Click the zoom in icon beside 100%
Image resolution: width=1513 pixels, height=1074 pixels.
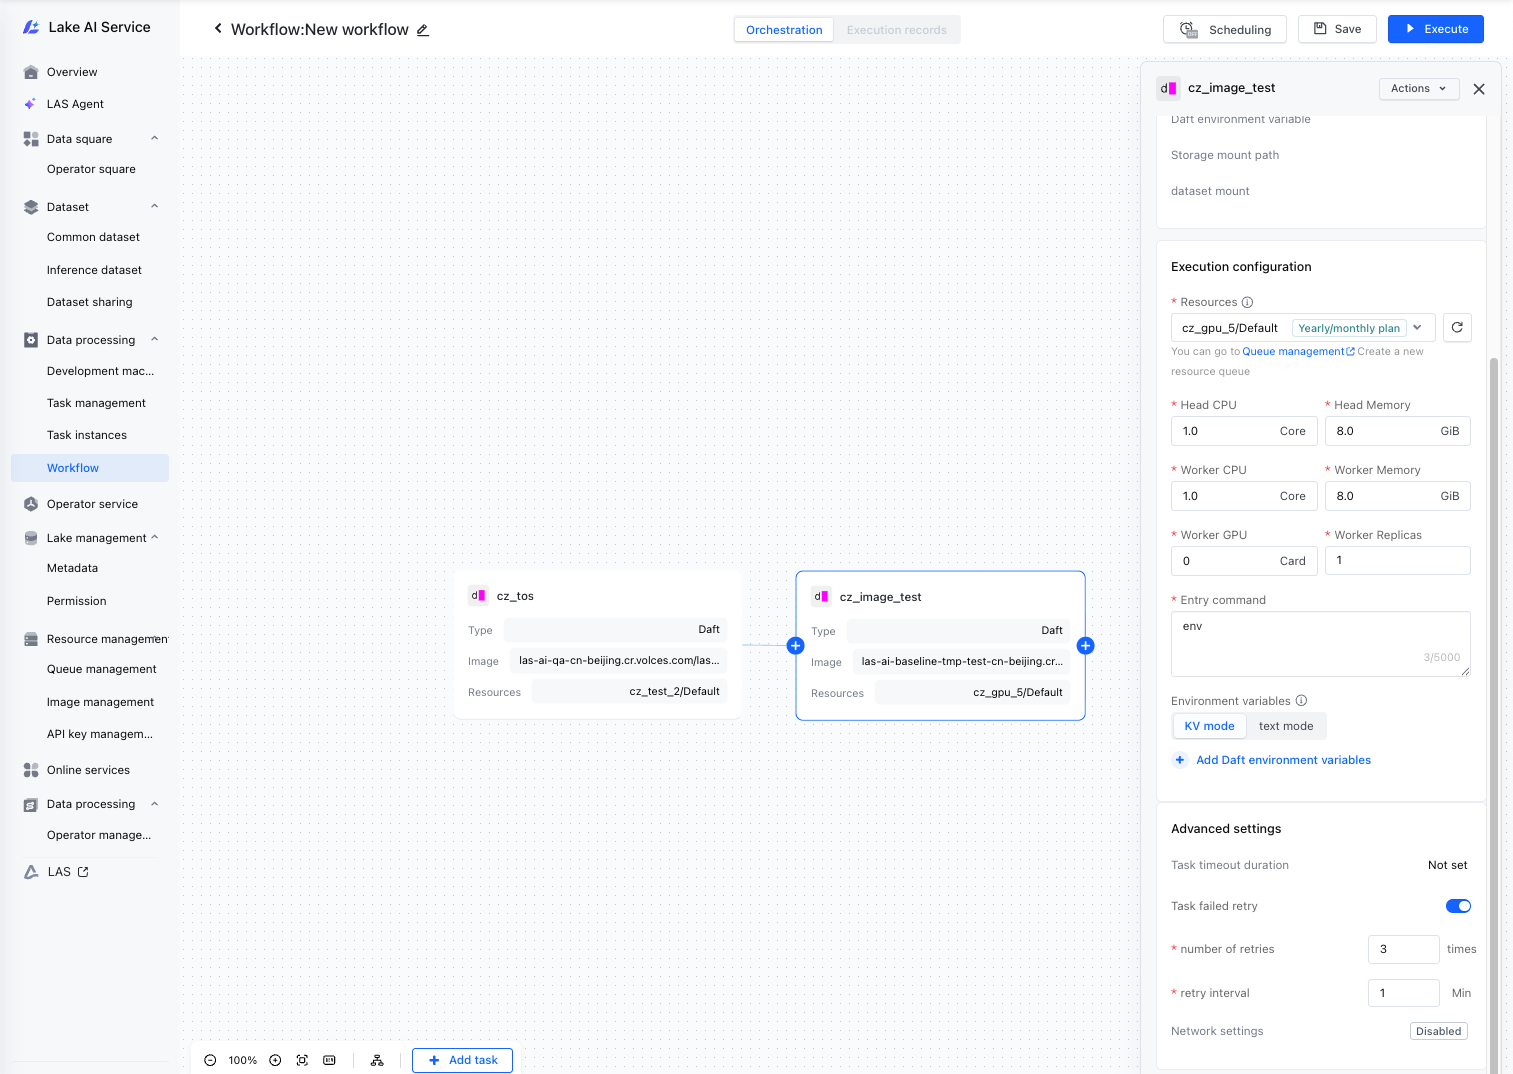point(275,1060)
